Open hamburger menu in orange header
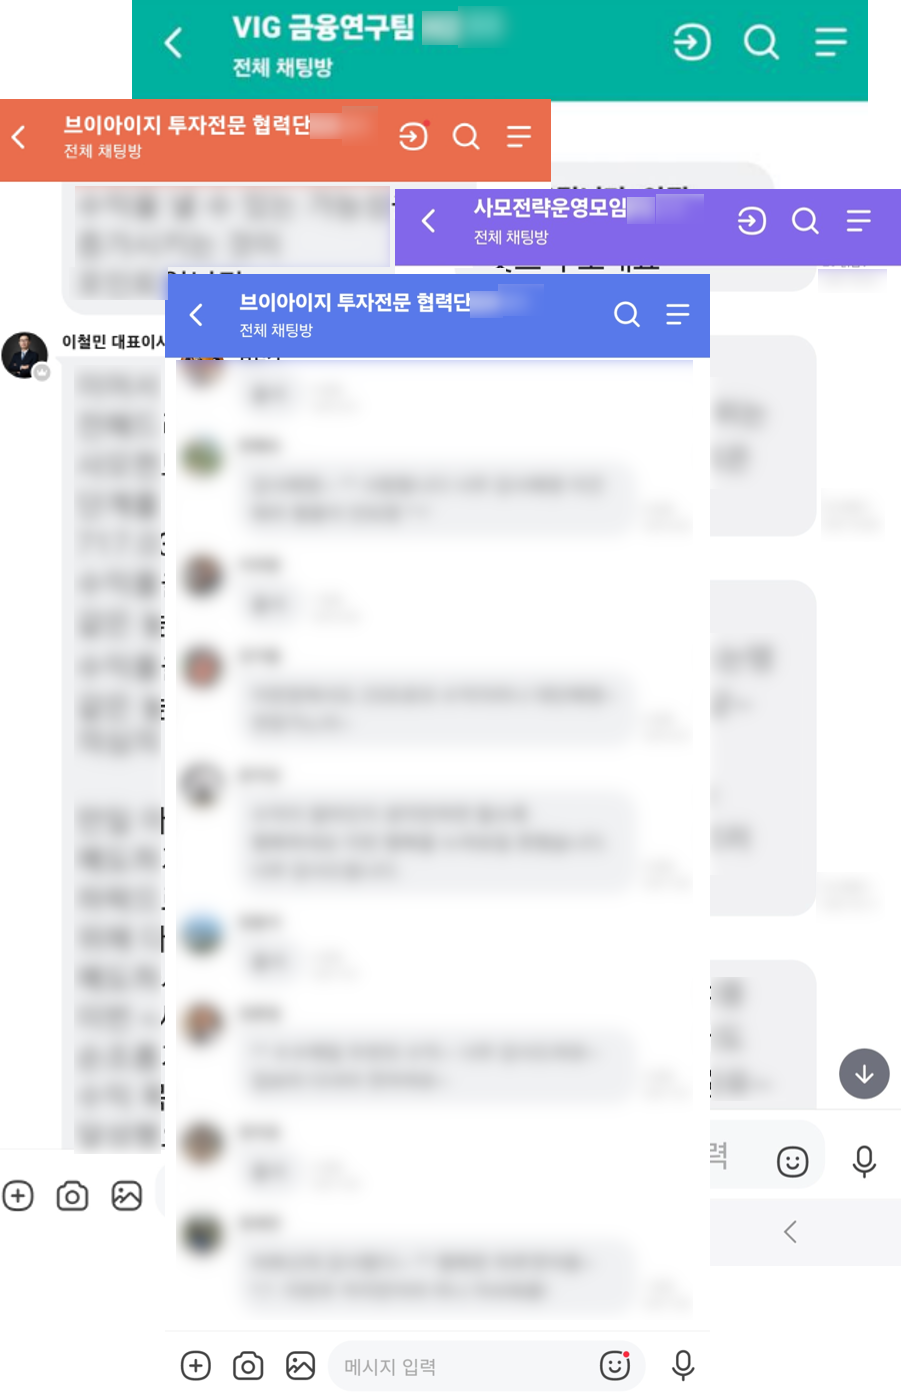The height and width of the screenshot is (1399, 901). tap(518, 136)
